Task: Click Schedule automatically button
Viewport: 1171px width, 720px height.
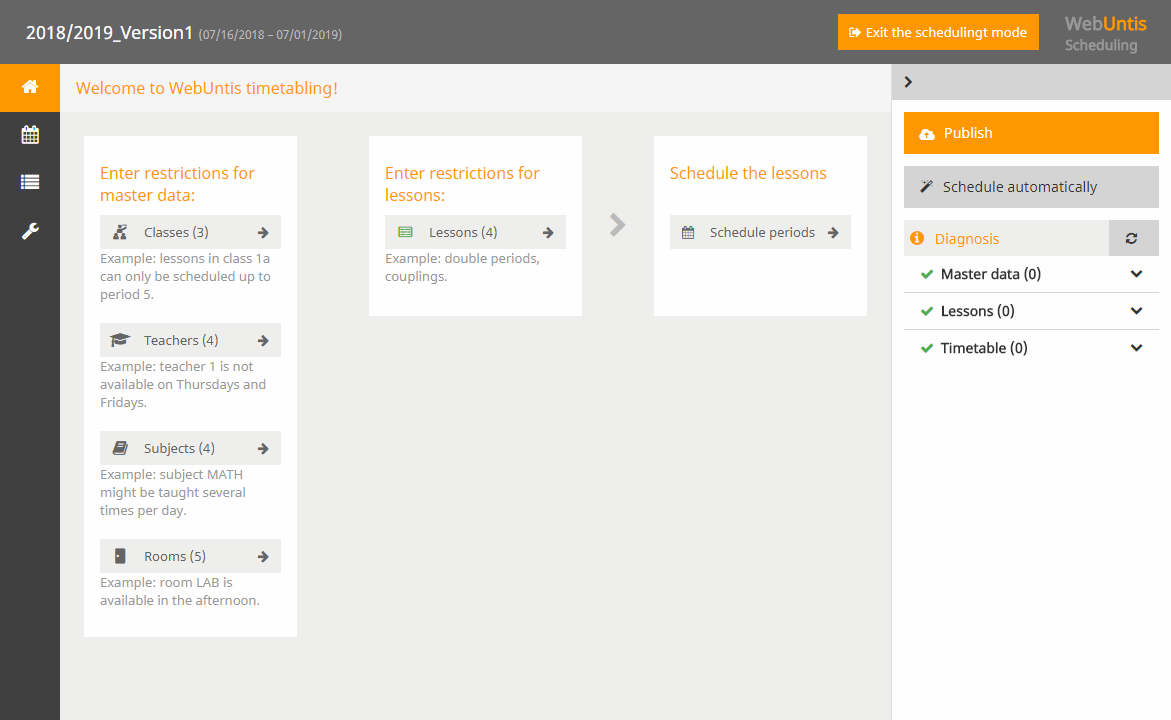Action: coord(1031,187)
